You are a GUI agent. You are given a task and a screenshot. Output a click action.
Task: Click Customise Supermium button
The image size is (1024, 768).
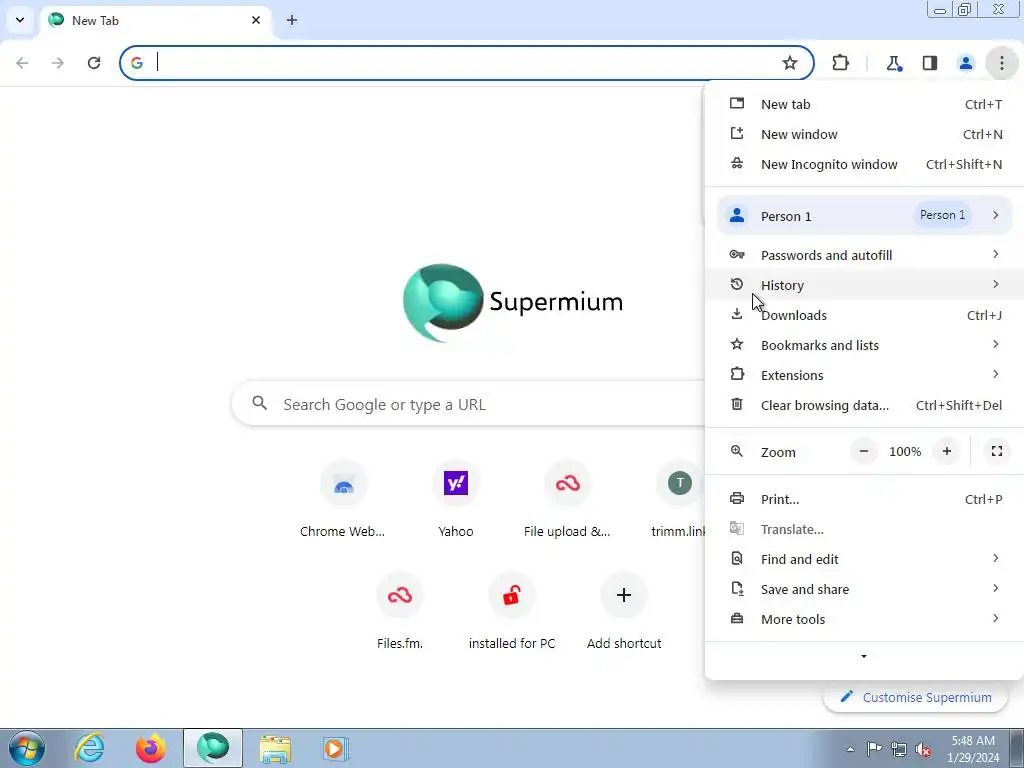click(x=916, y=697)
